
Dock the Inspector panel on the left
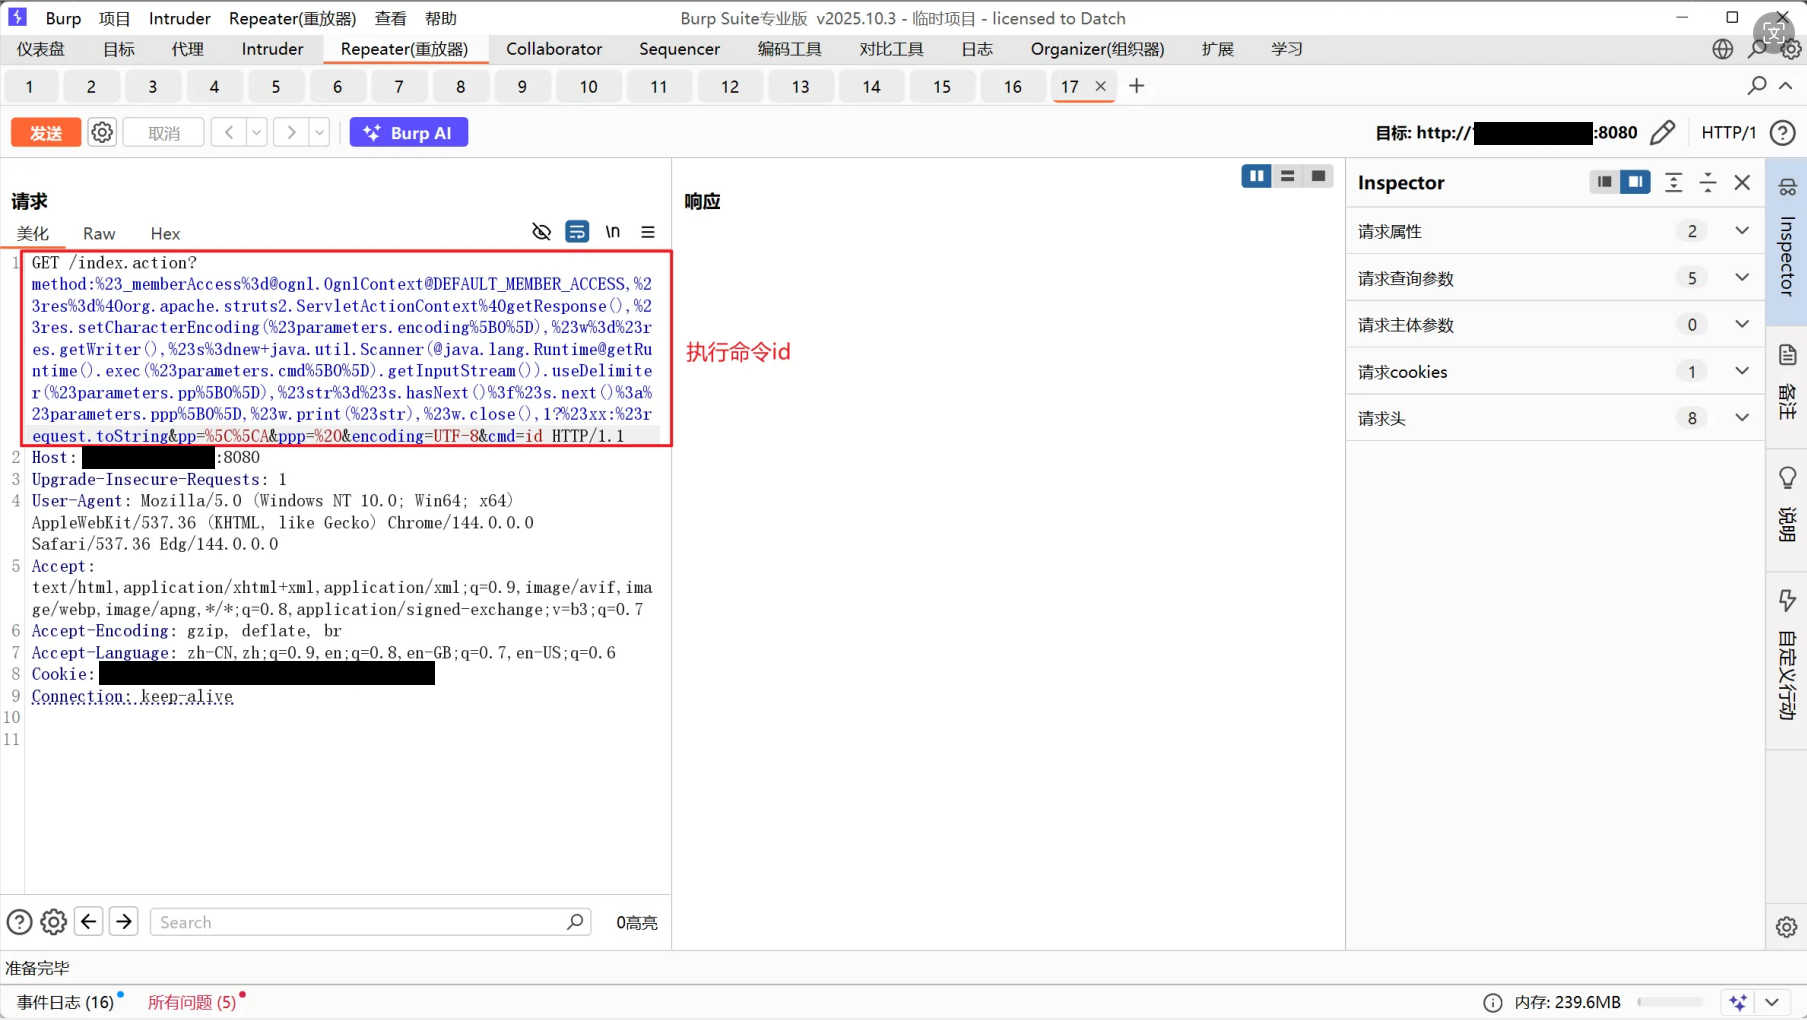coord(1604,182)
